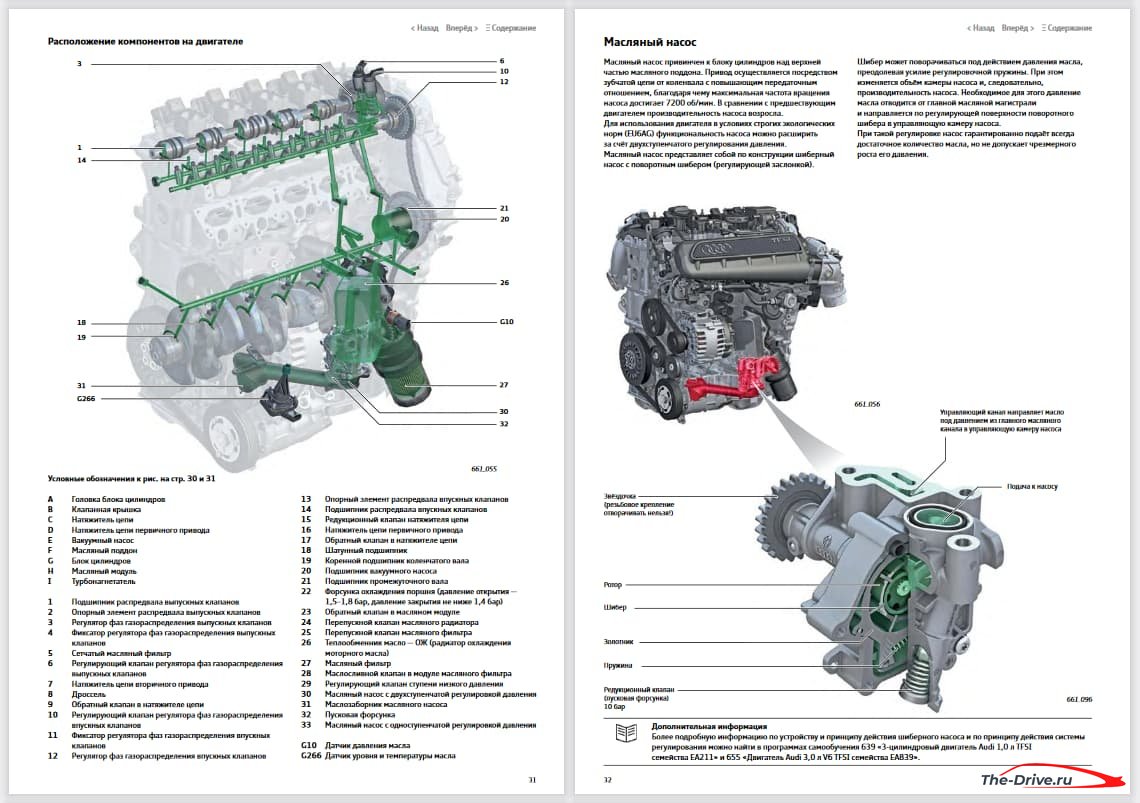Select legend entry 32 "Пусковая форсунка"

[359, 714]
